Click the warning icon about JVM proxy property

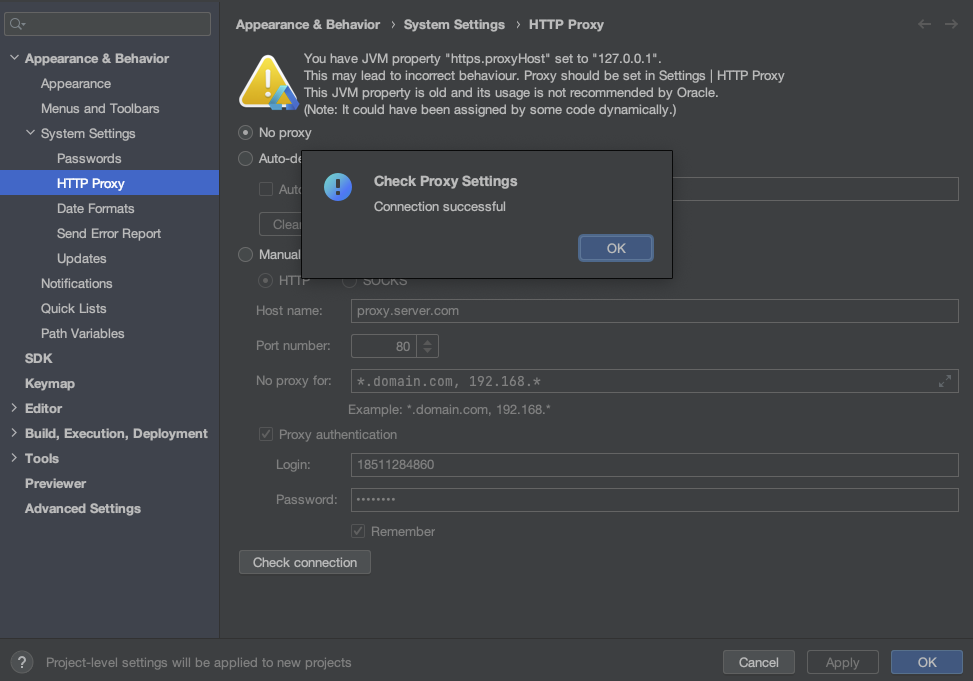[x=266, y=81]
